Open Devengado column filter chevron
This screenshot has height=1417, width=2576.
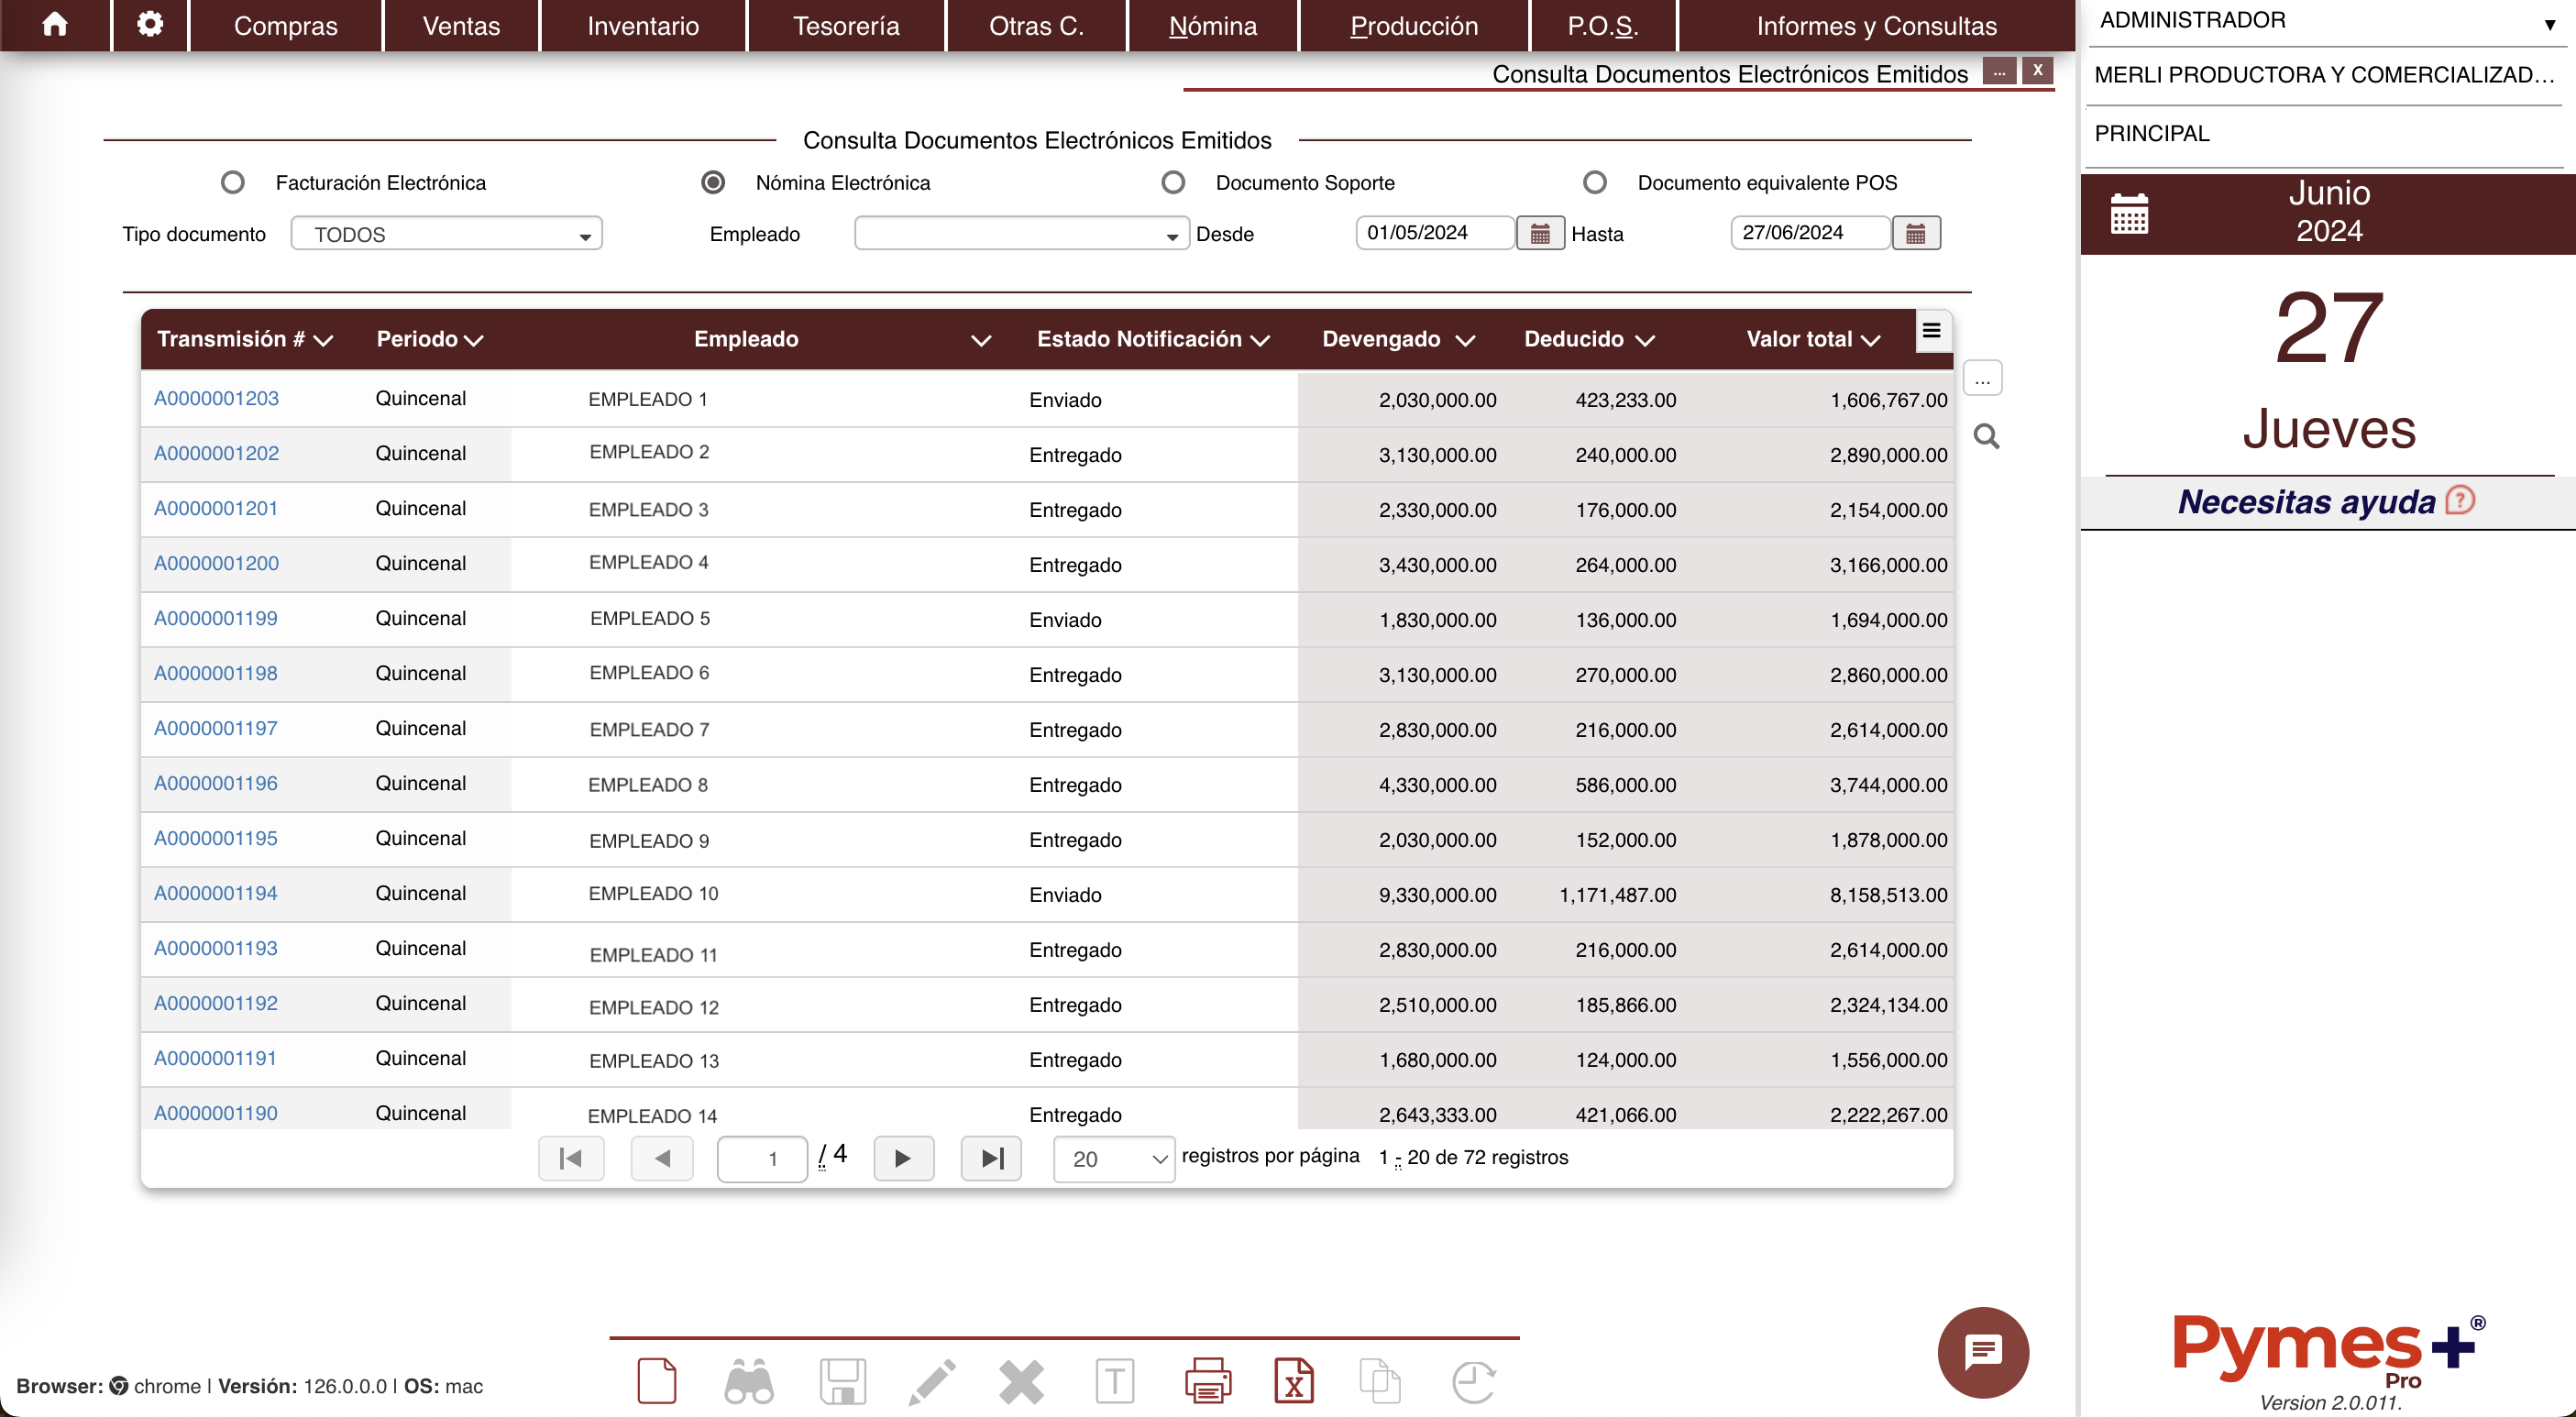1465,341
